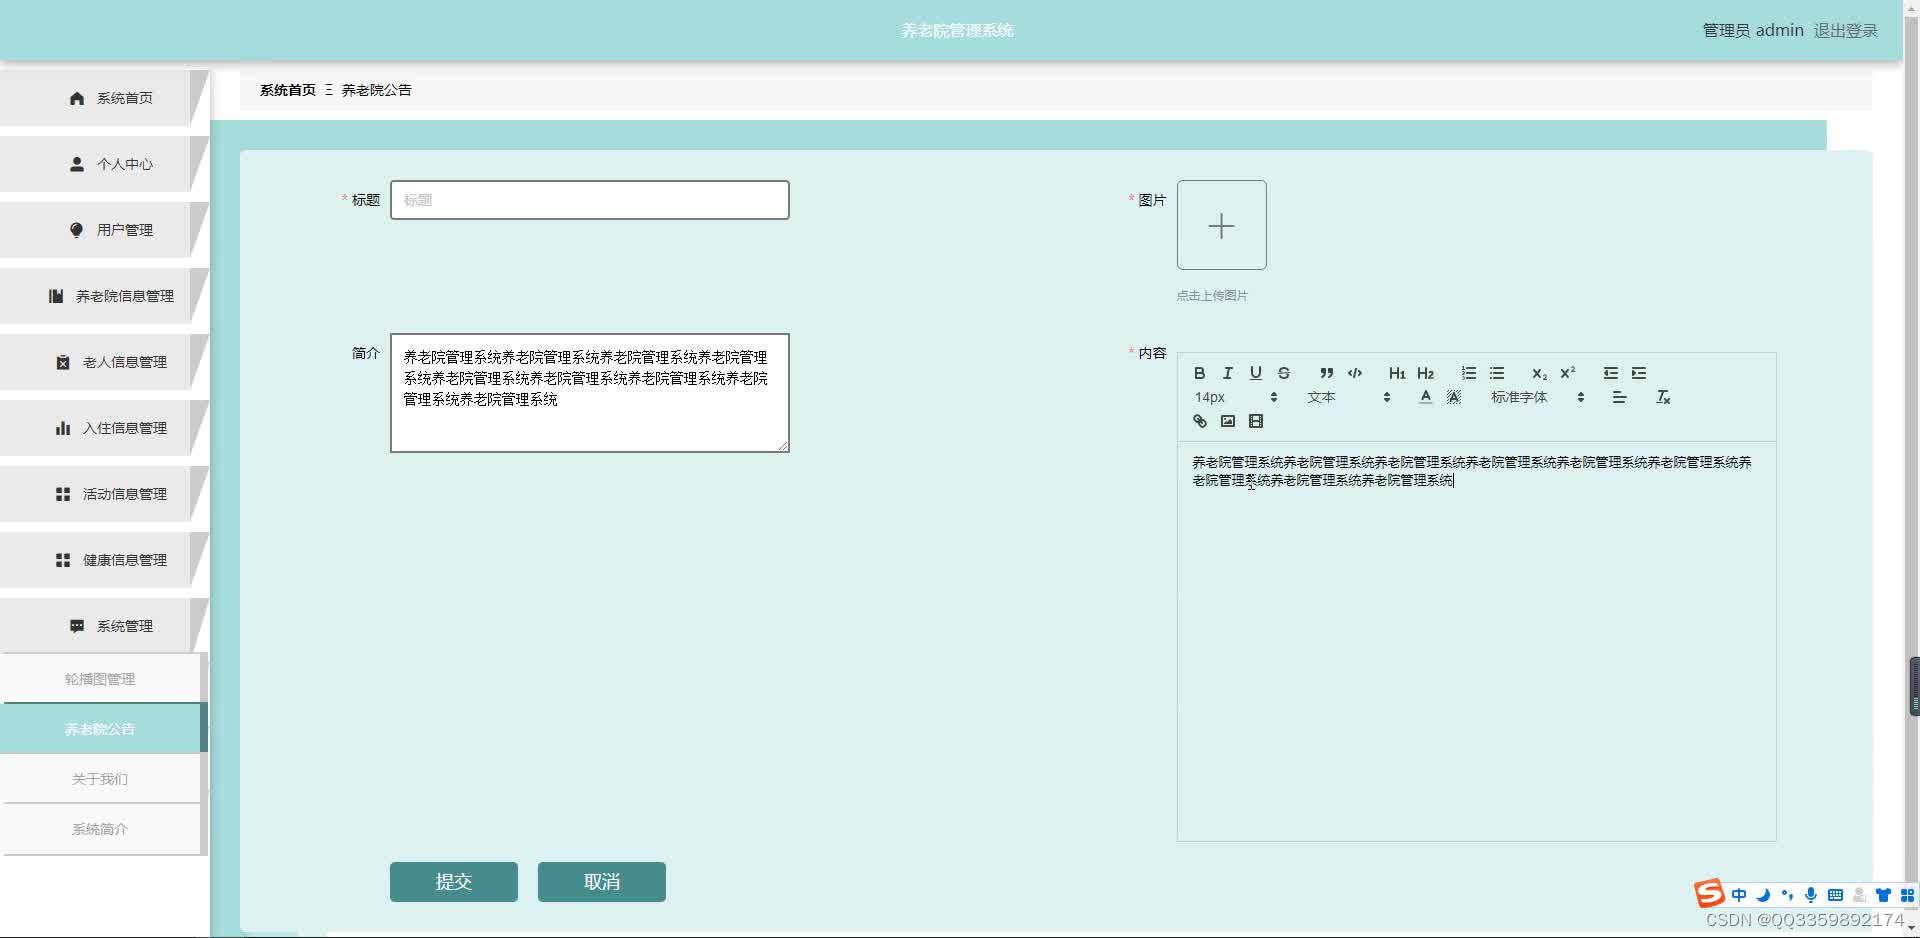Log out via 退出登录 link
The height and width of the screenshot is (938, 1920).
tap(1845, 31)
